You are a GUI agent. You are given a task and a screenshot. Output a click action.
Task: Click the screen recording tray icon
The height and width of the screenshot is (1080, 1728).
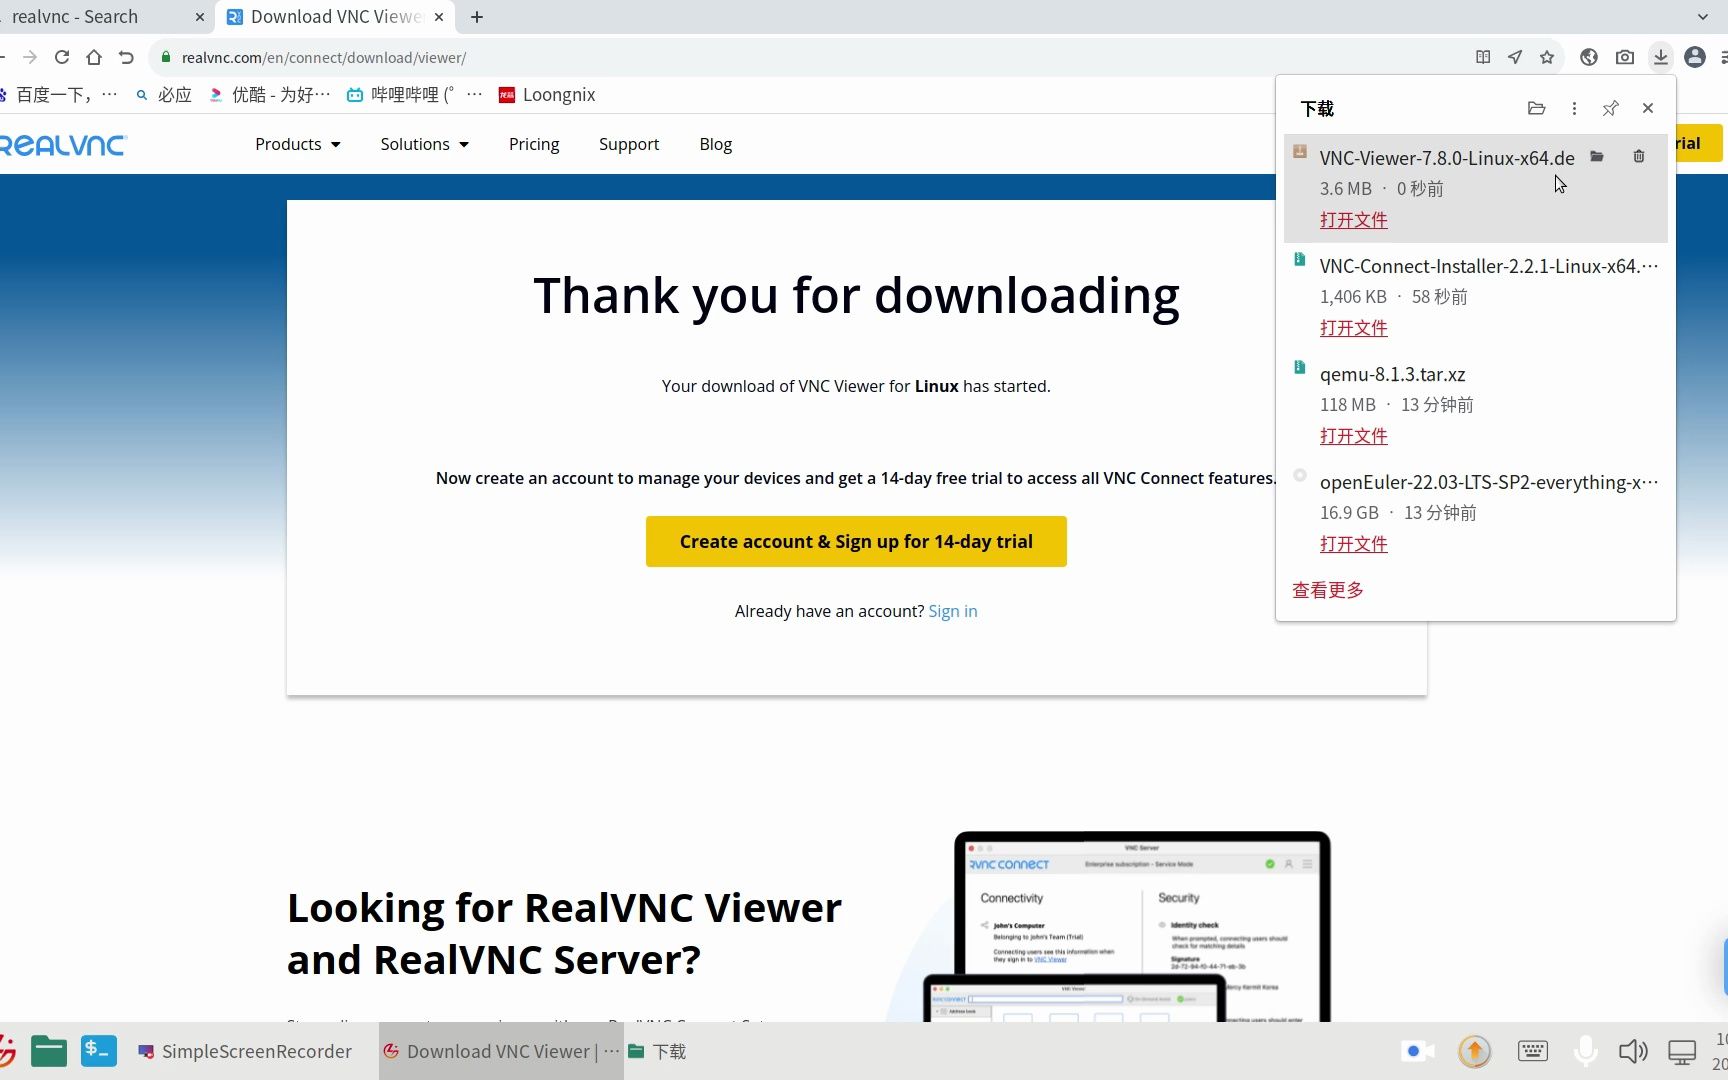tap(1418, 1051)
